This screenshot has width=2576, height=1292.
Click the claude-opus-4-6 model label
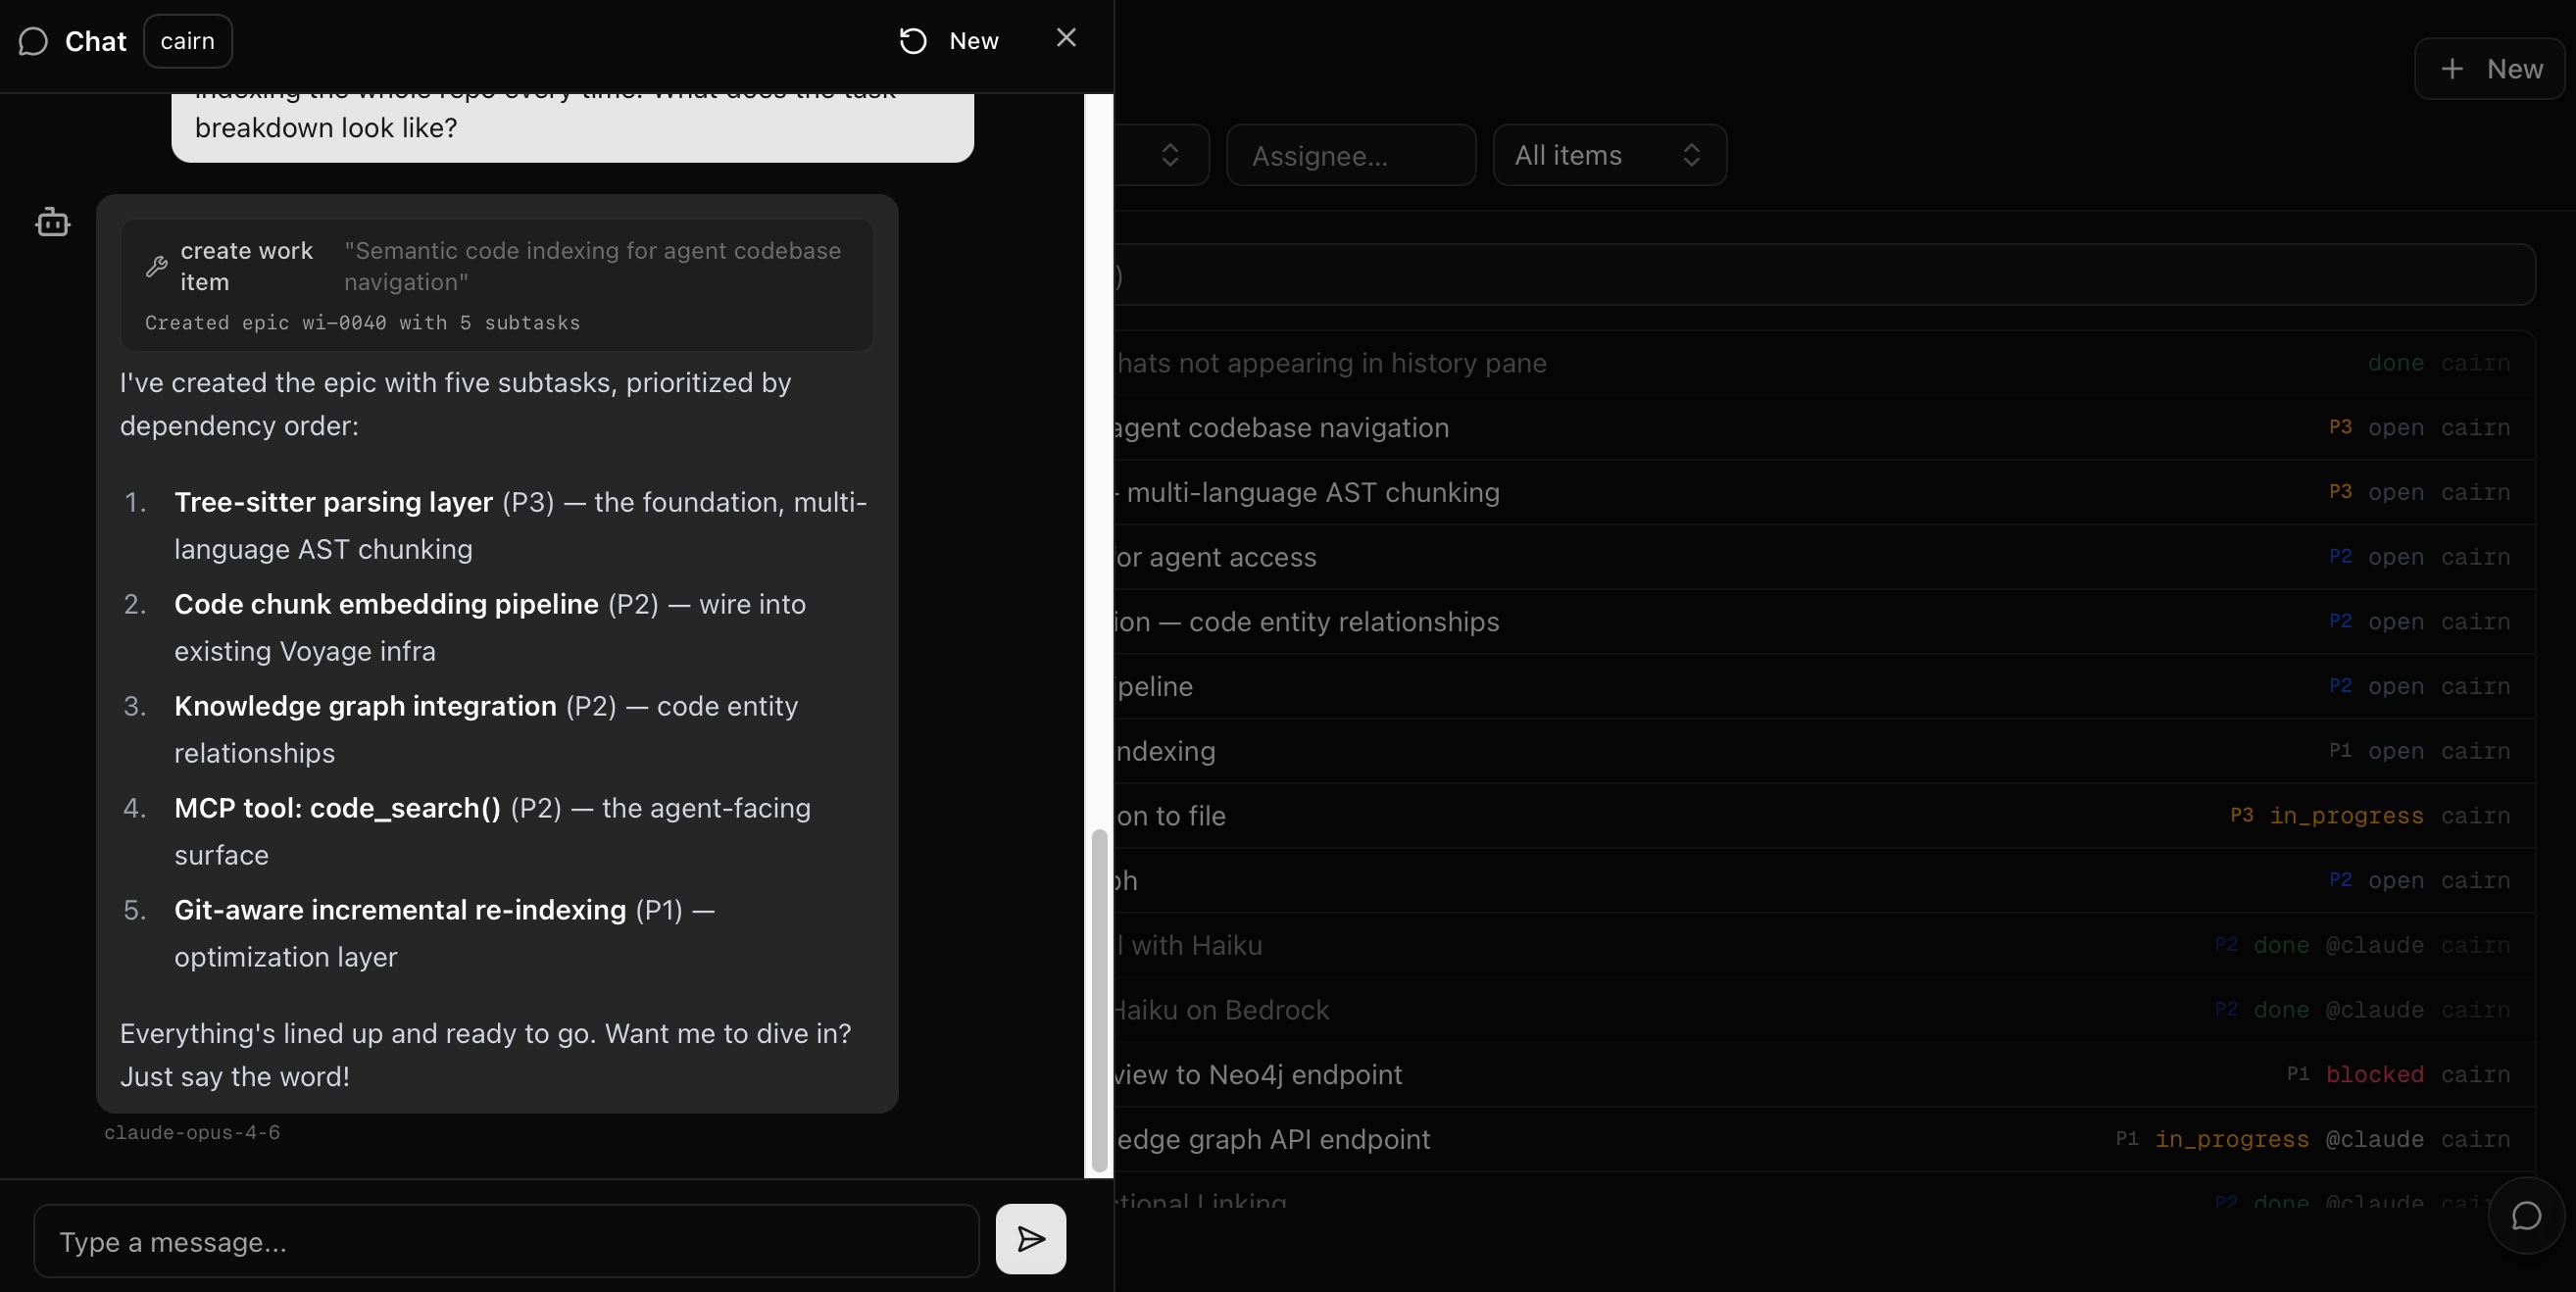(192, 1133)
